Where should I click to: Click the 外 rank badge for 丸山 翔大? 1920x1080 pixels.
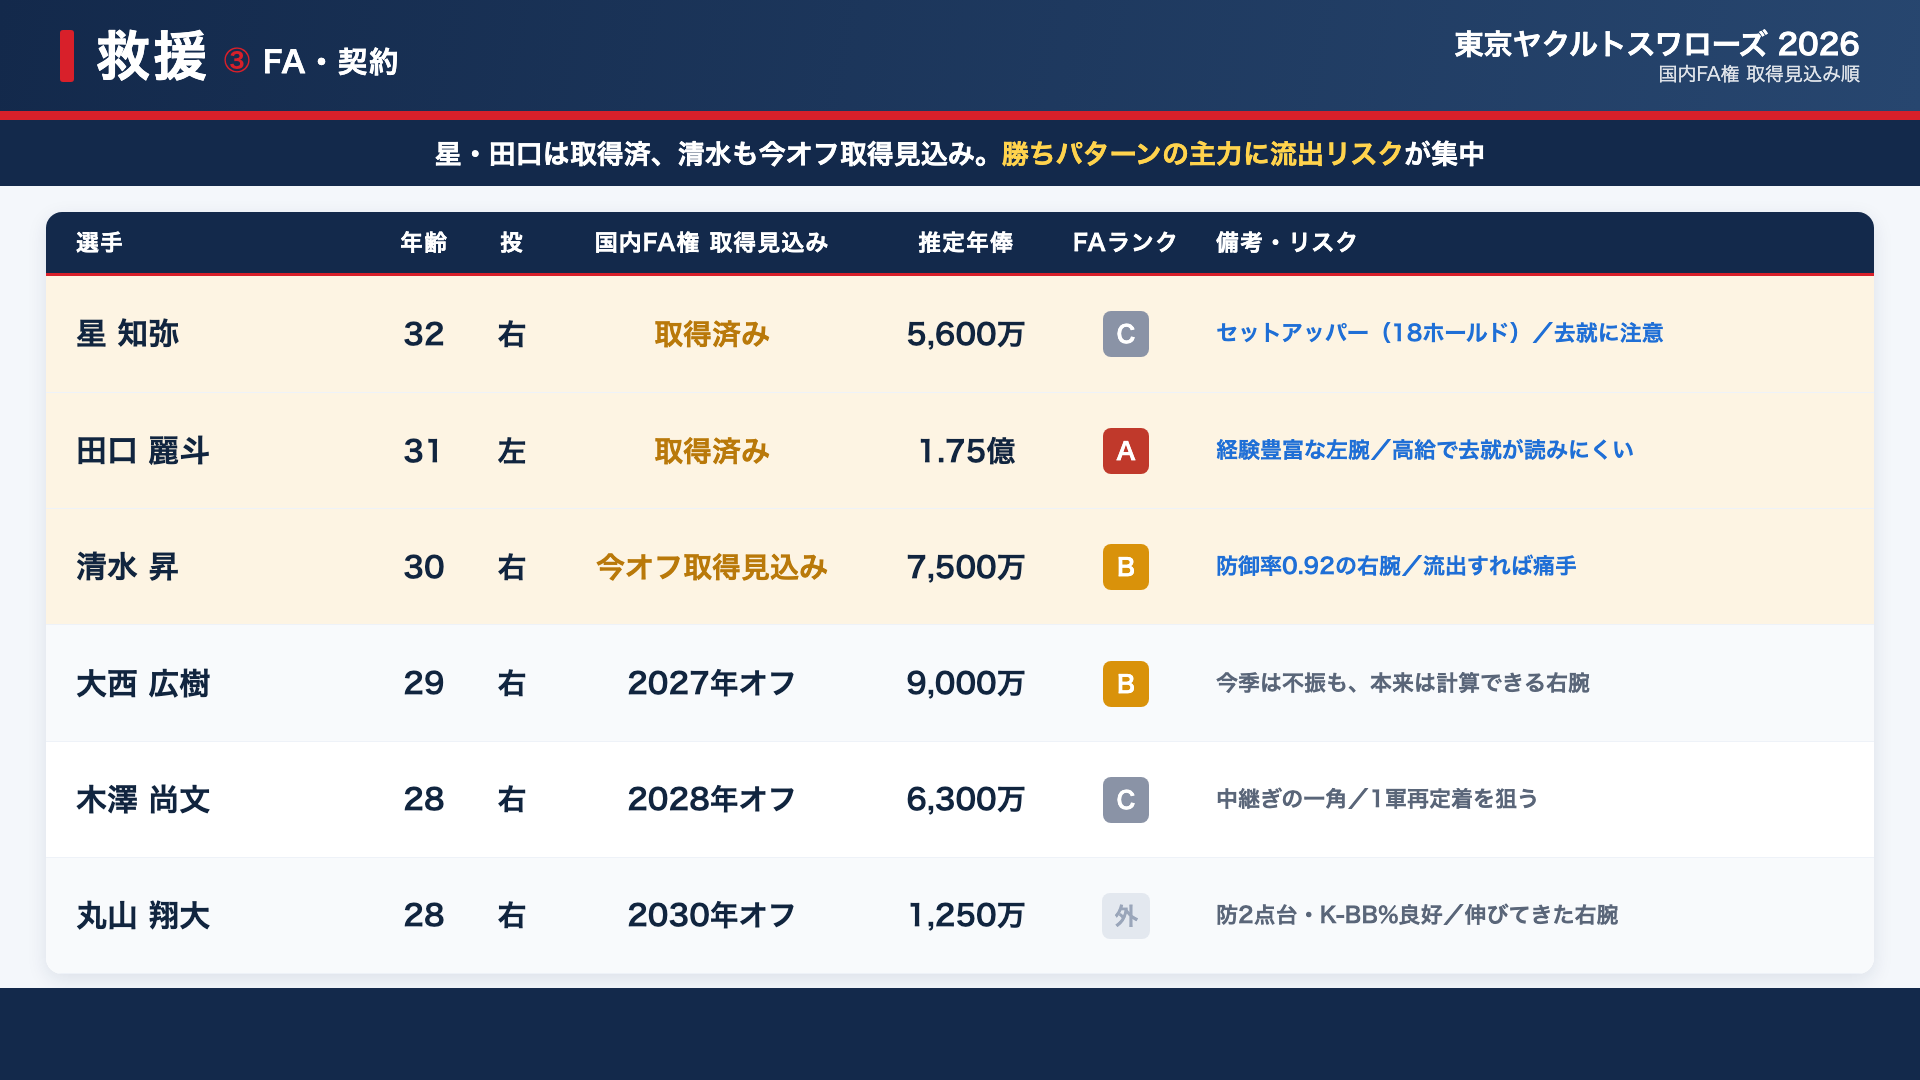pyautogui.click(x=1125, y=916)
